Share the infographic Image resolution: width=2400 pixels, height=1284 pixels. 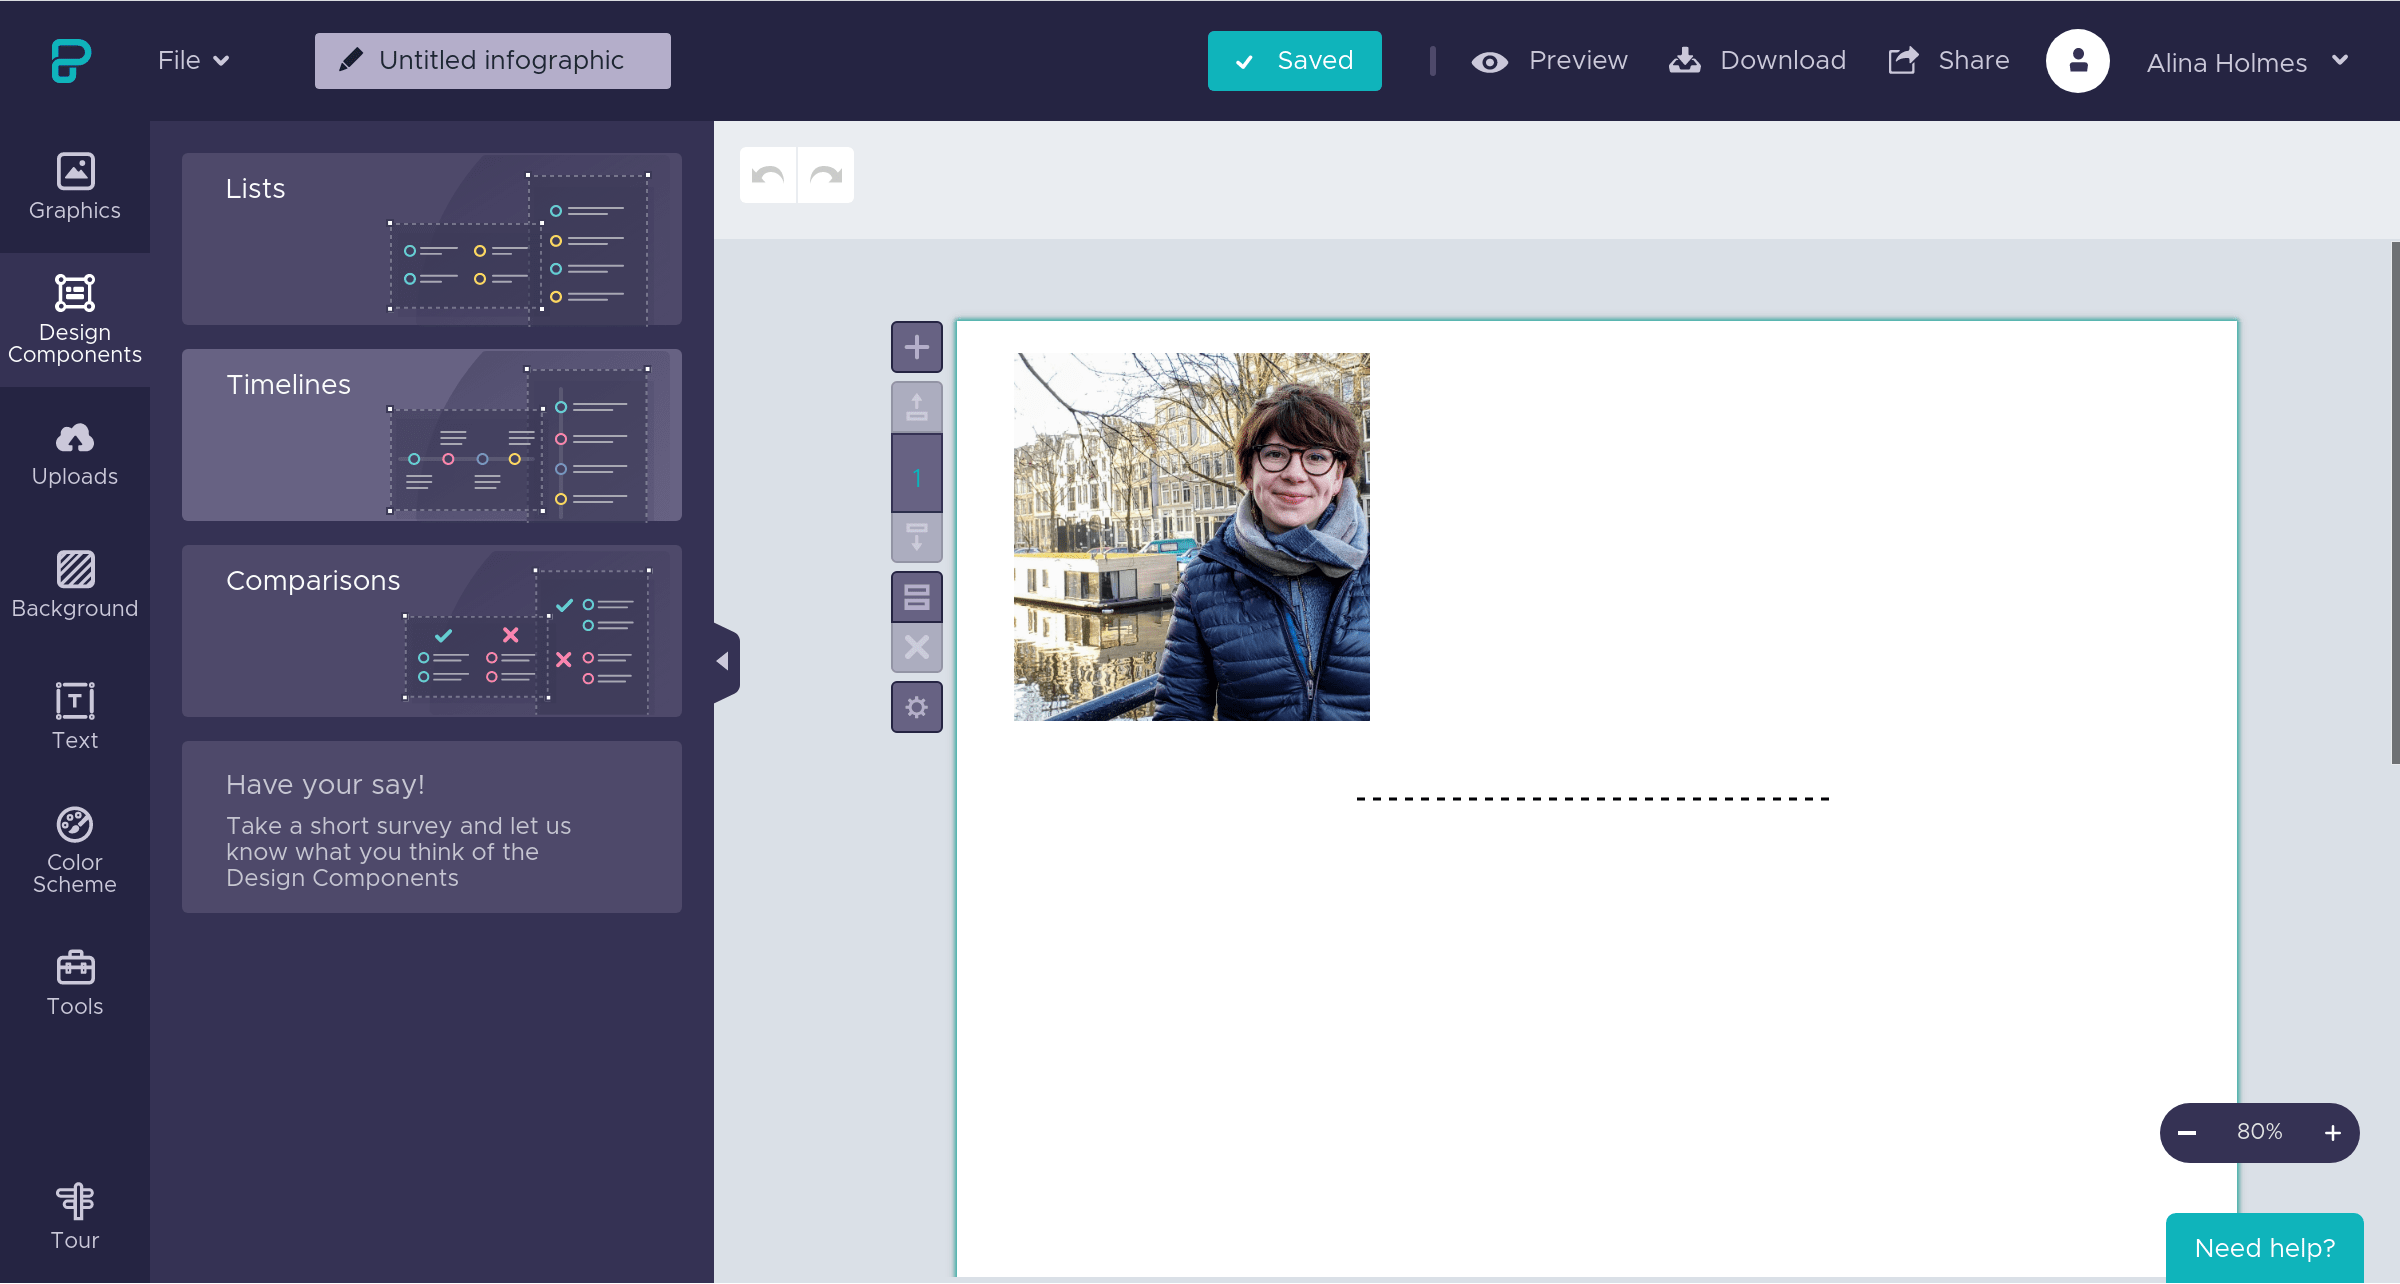1949,61
